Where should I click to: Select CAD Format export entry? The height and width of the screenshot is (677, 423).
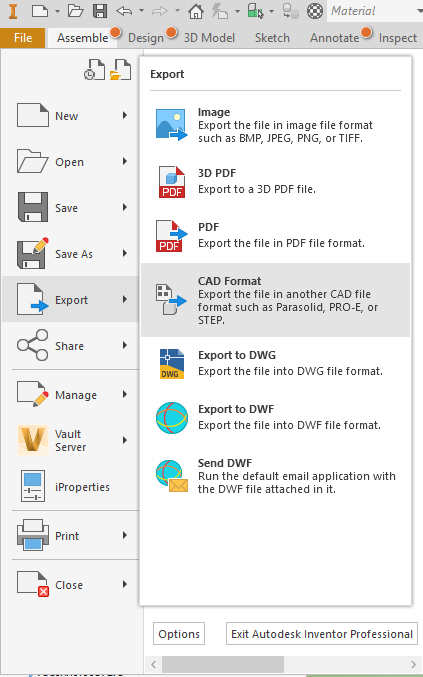pos(275,300)
